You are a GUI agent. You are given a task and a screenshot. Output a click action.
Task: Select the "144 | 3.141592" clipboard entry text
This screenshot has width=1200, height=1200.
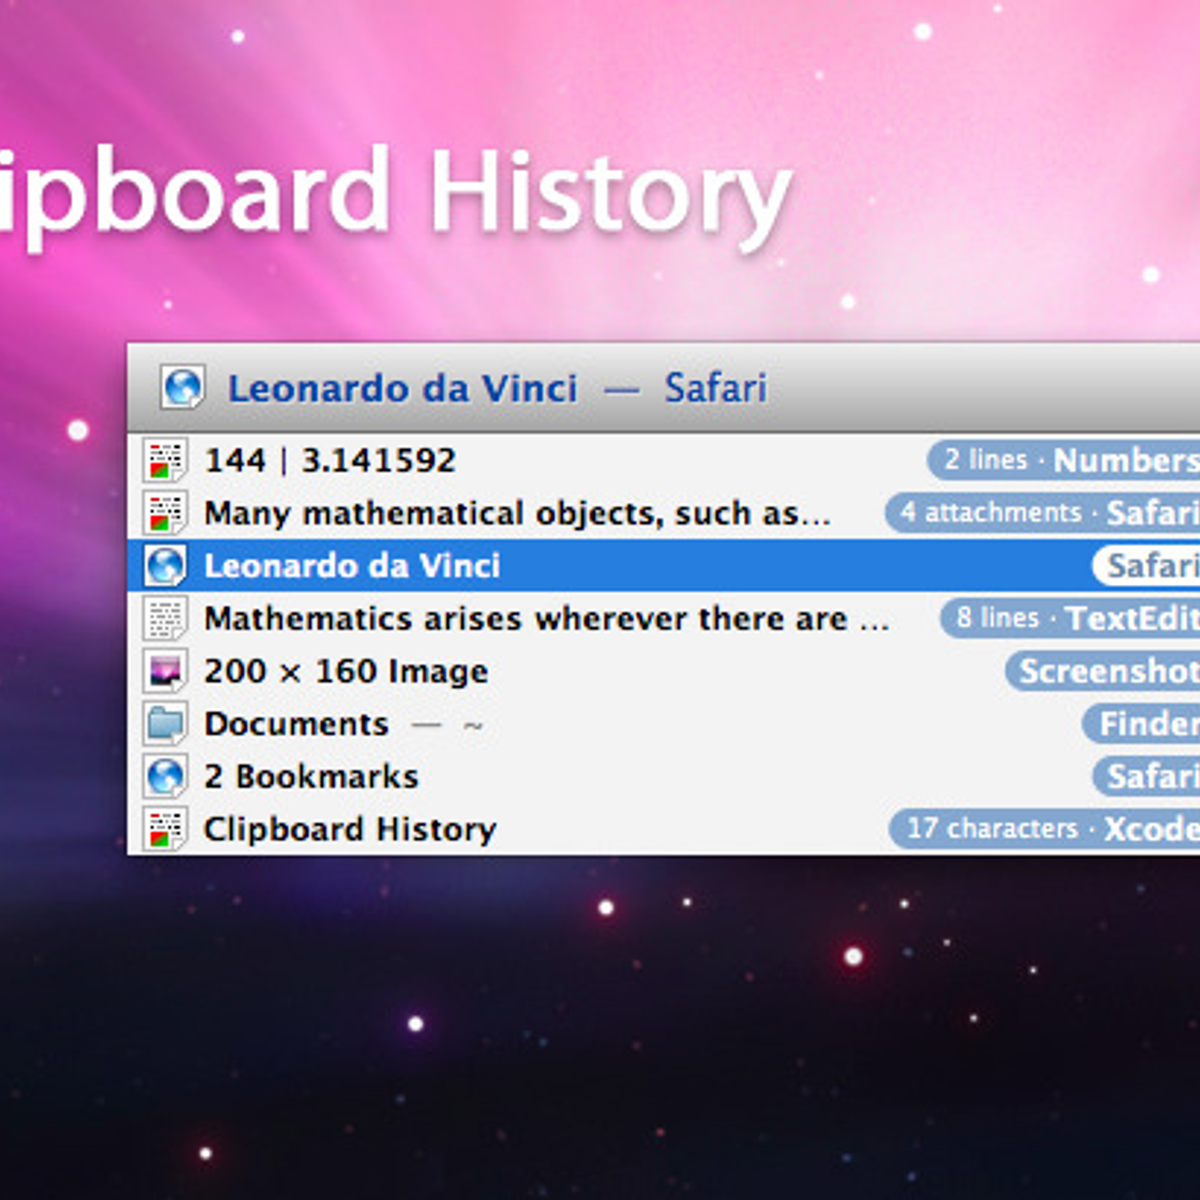click(330, 461)
